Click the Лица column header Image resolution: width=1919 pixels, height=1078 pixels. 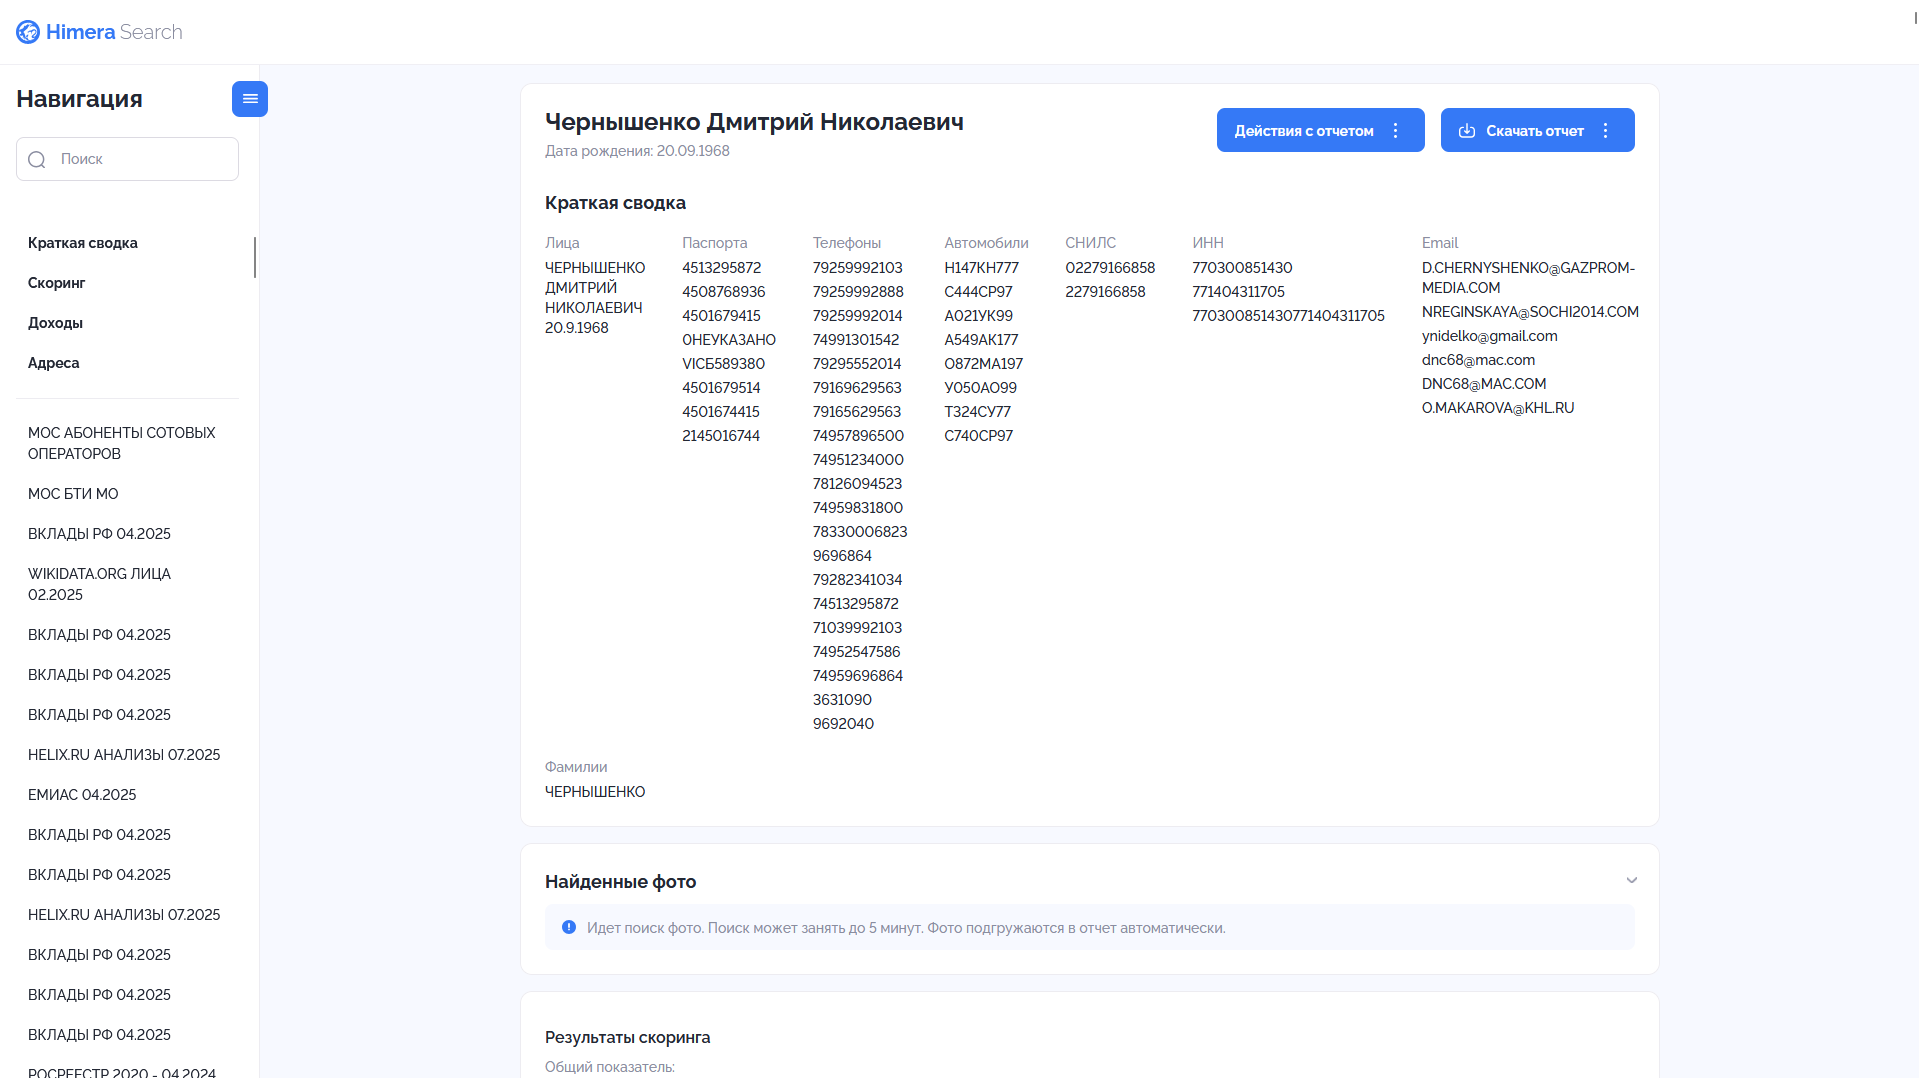[562, 243]
